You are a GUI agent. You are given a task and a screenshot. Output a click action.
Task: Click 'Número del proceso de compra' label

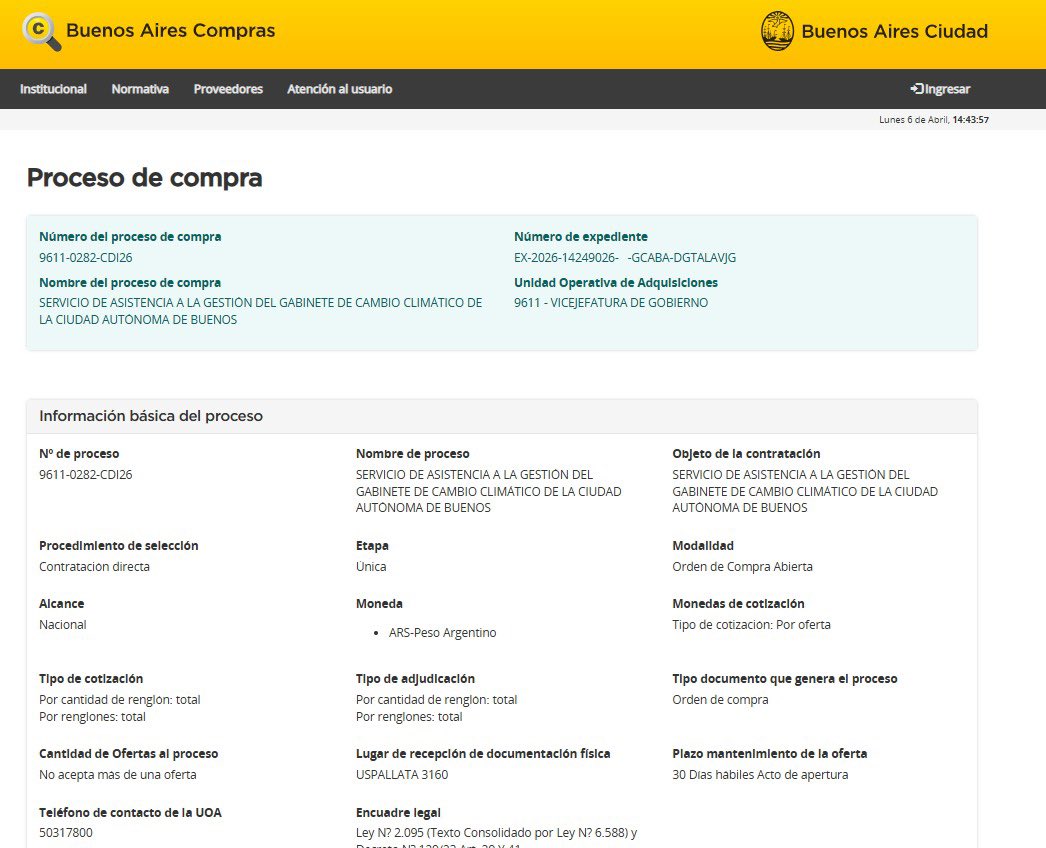tap(130, 237)
